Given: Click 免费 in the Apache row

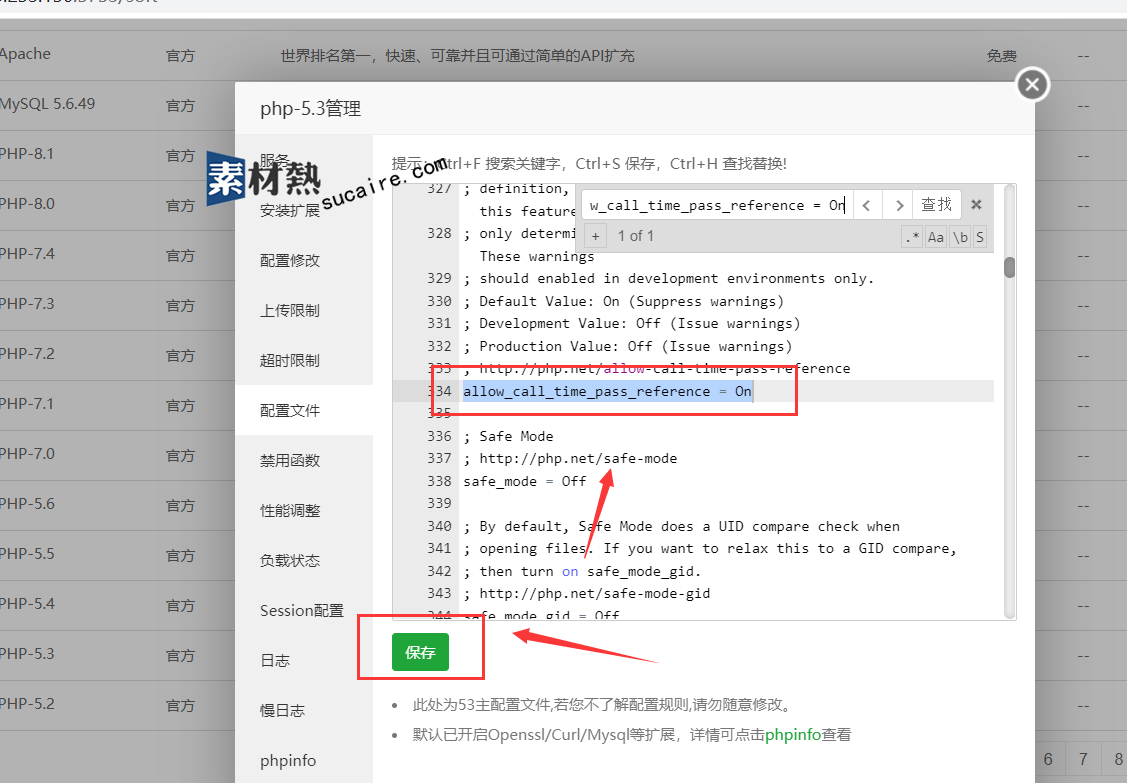Looking at the screenshot, I should (1001, 56).
